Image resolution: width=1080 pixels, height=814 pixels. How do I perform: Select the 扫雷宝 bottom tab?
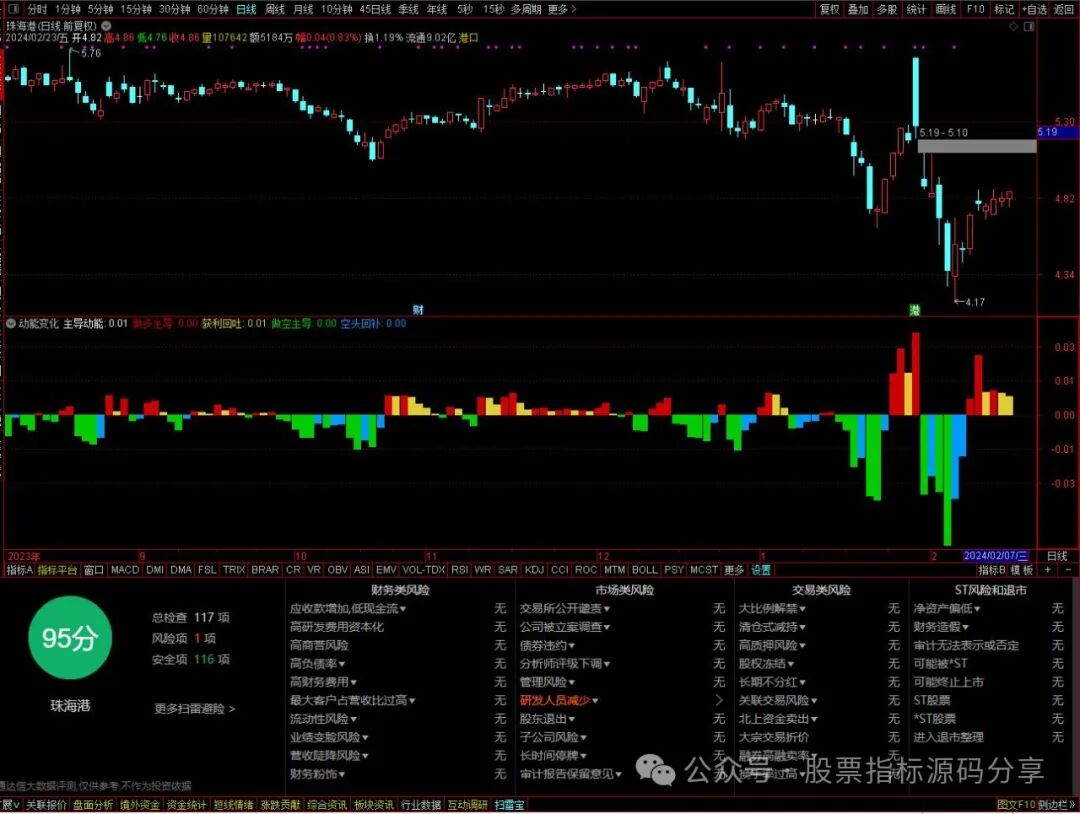509,804
